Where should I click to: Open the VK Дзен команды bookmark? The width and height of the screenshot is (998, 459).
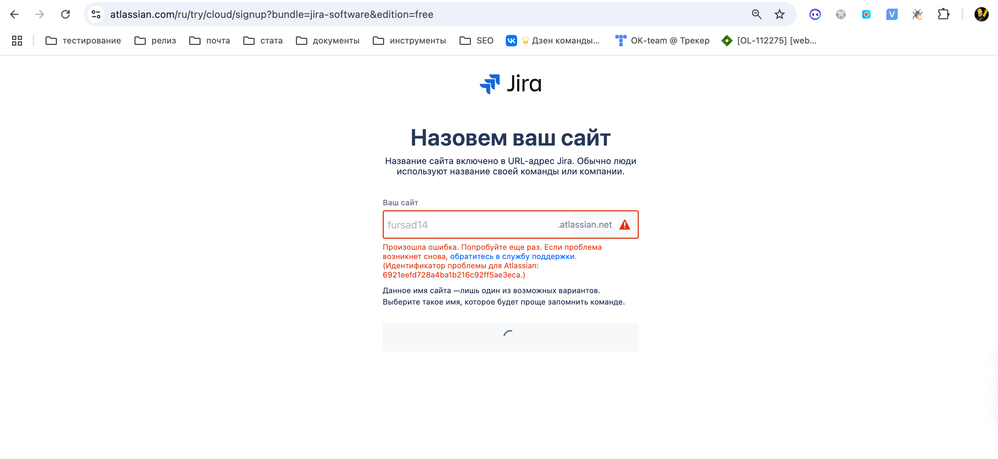[552, 40]
